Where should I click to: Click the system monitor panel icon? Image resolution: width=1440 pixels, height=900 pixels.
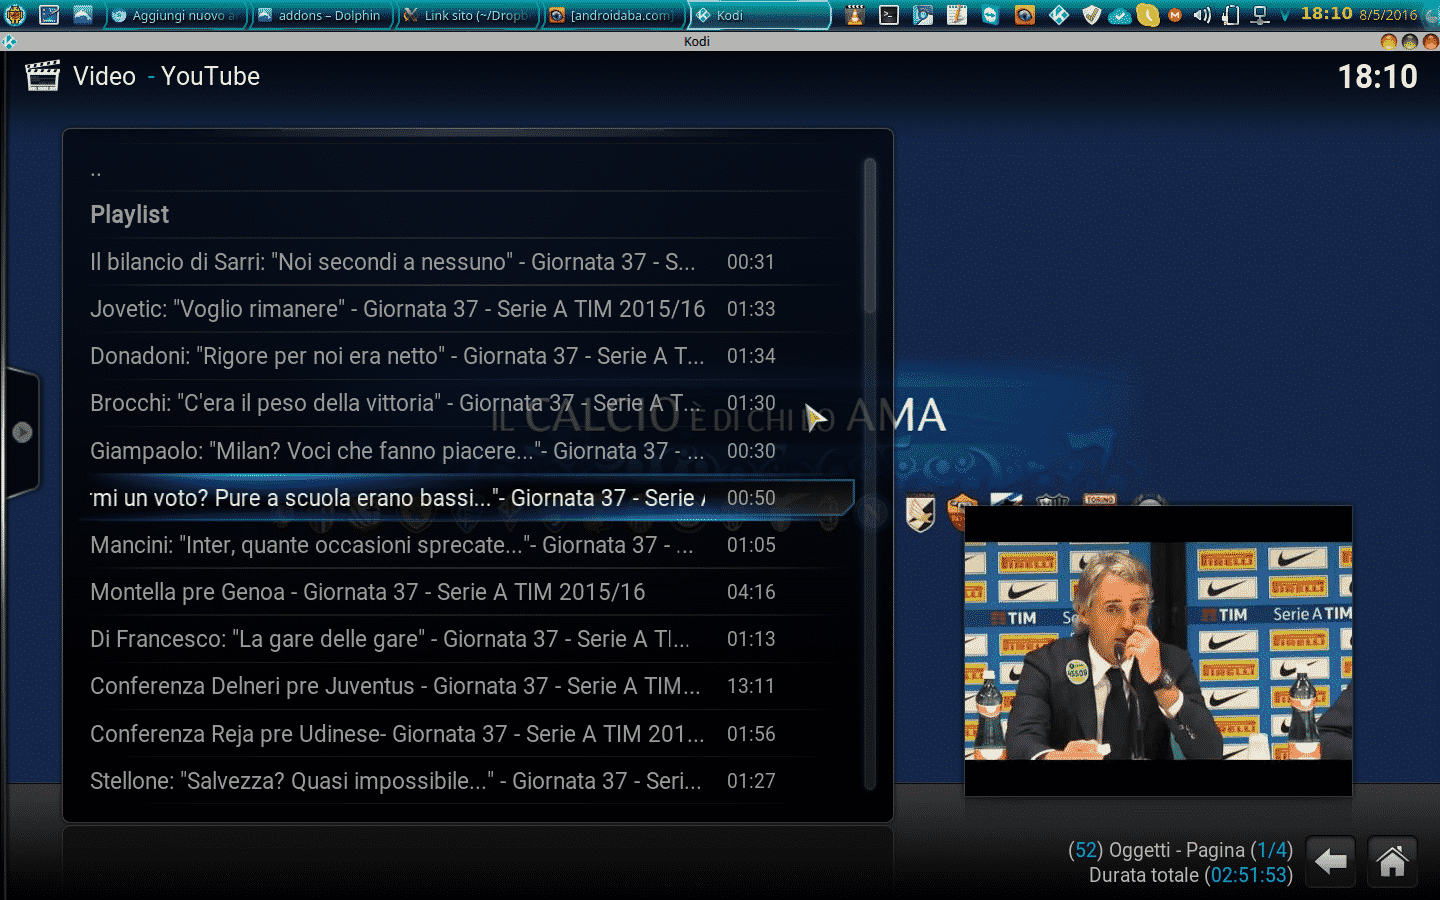point(49,15)
